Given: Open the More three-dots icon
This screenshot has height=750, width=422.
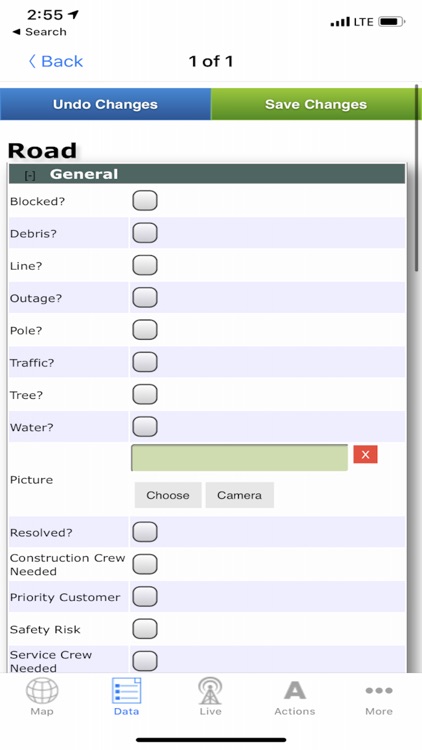Looking at the screenshot, I should [x=379, y=690].
